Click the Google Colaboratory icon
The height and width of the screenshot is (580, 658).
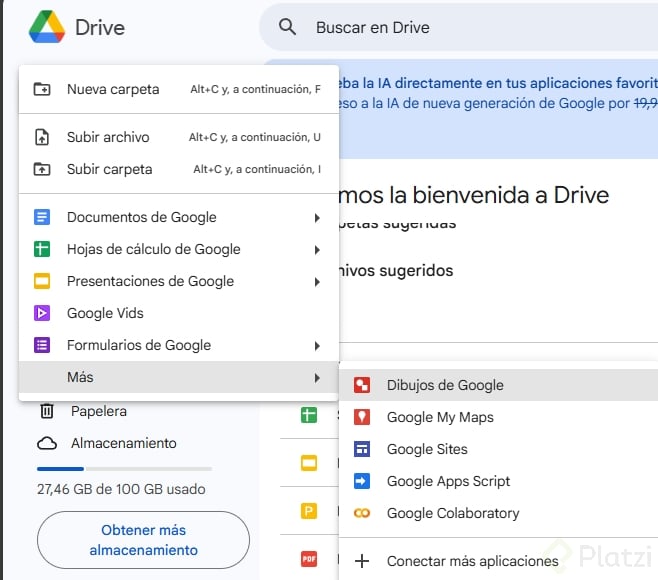(x=363, y=513)
